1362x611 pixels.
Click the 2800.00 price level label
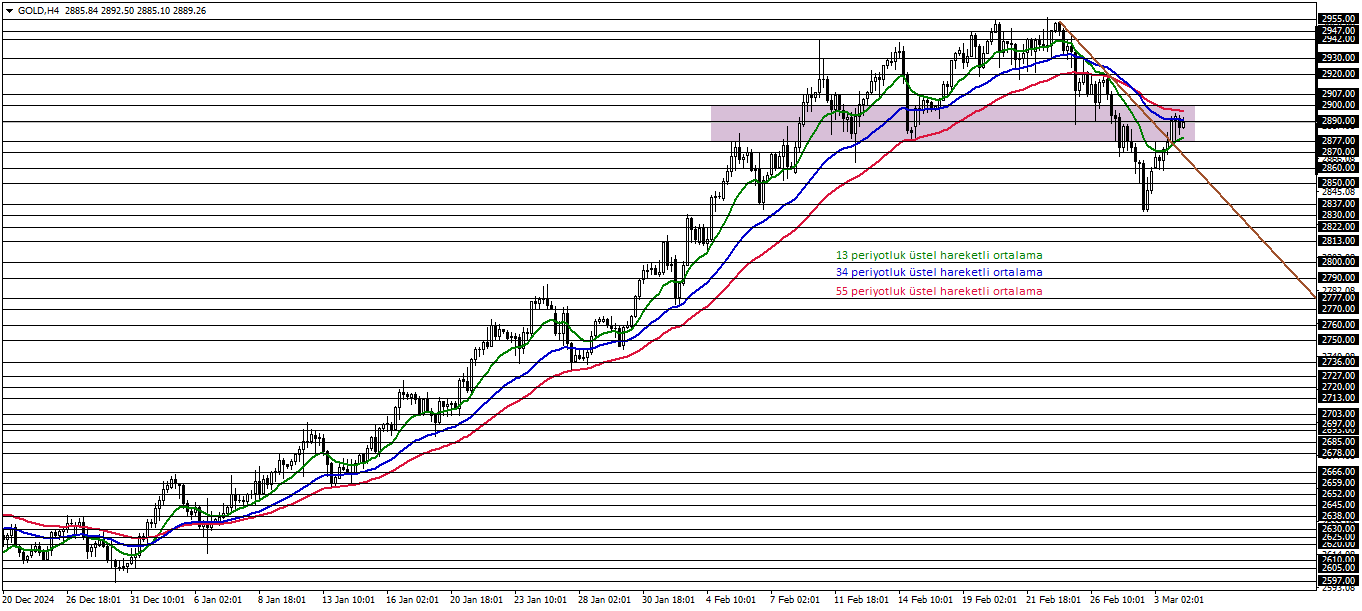point(1338,261)
